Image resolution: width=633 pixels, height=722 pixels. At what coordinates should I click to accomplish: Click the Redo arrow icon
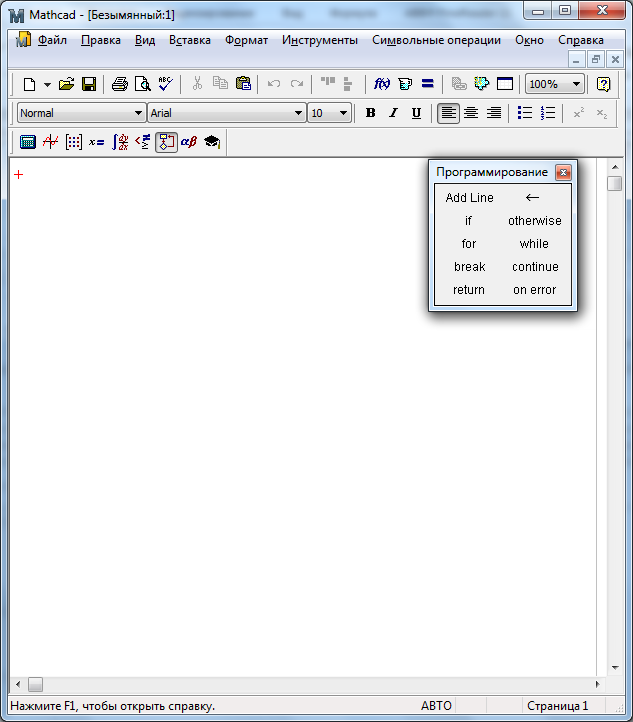[297, 84]
